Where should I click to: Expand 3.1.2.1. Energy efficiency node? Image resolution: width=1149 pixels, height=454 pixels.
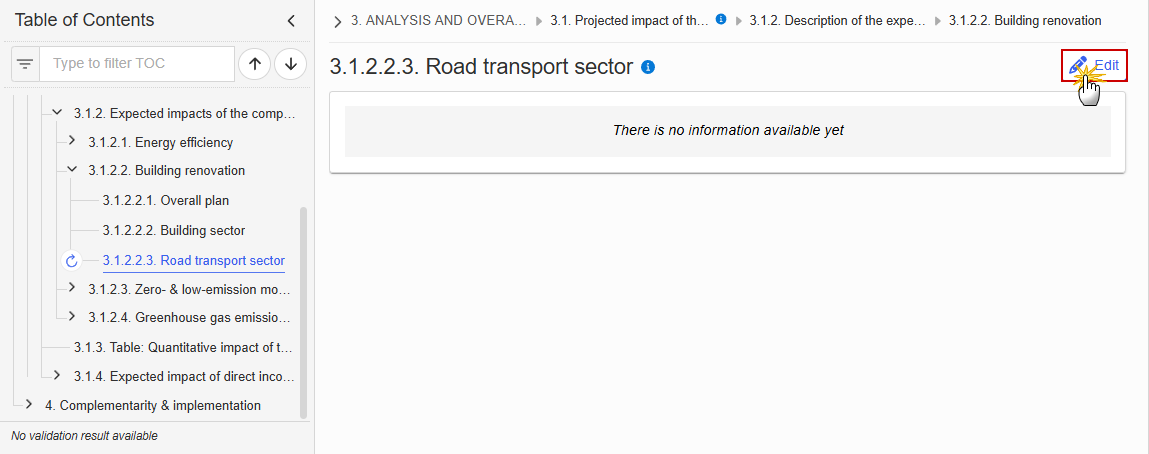[x=71, y=140]
